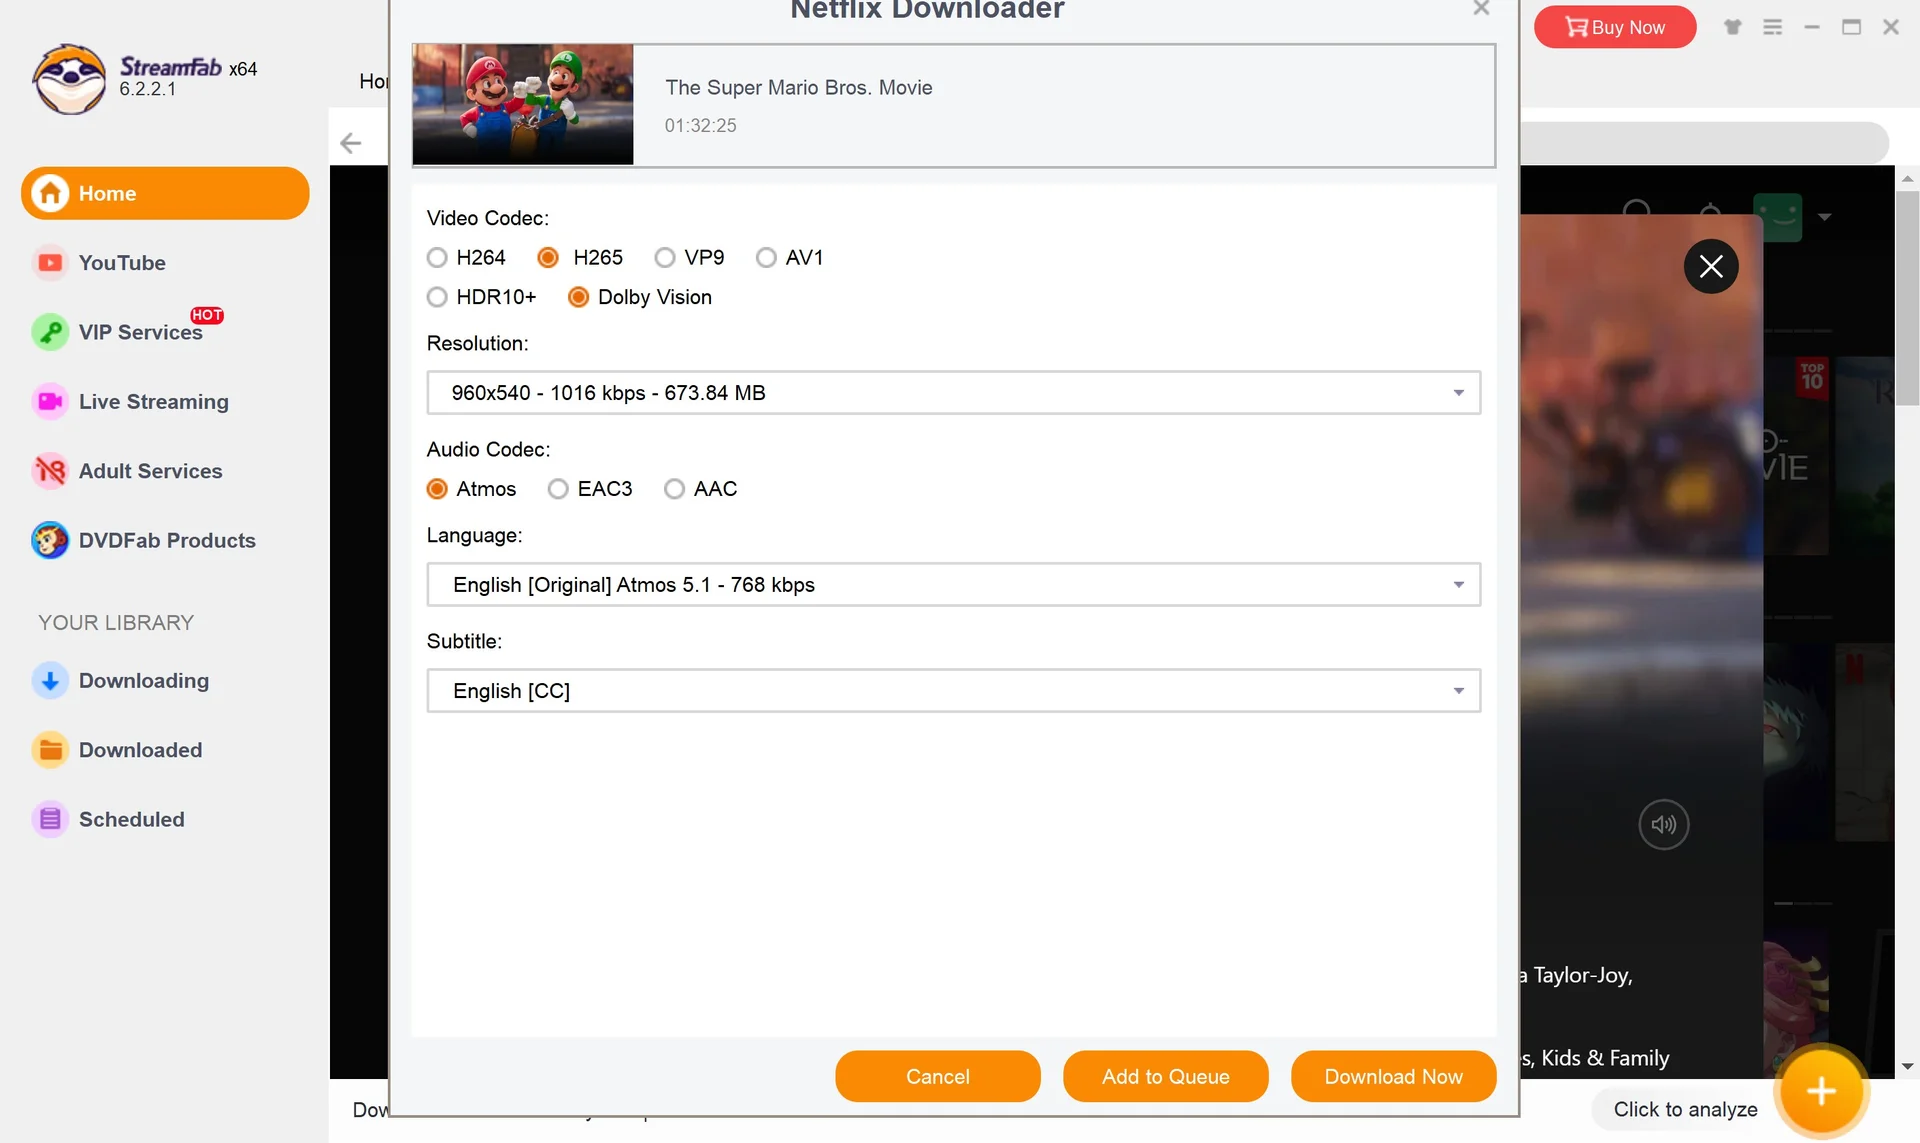Click the Live Streaming camera icon
The height and width of the screenshot is (1143, 1920).
(x=50, y=402)
